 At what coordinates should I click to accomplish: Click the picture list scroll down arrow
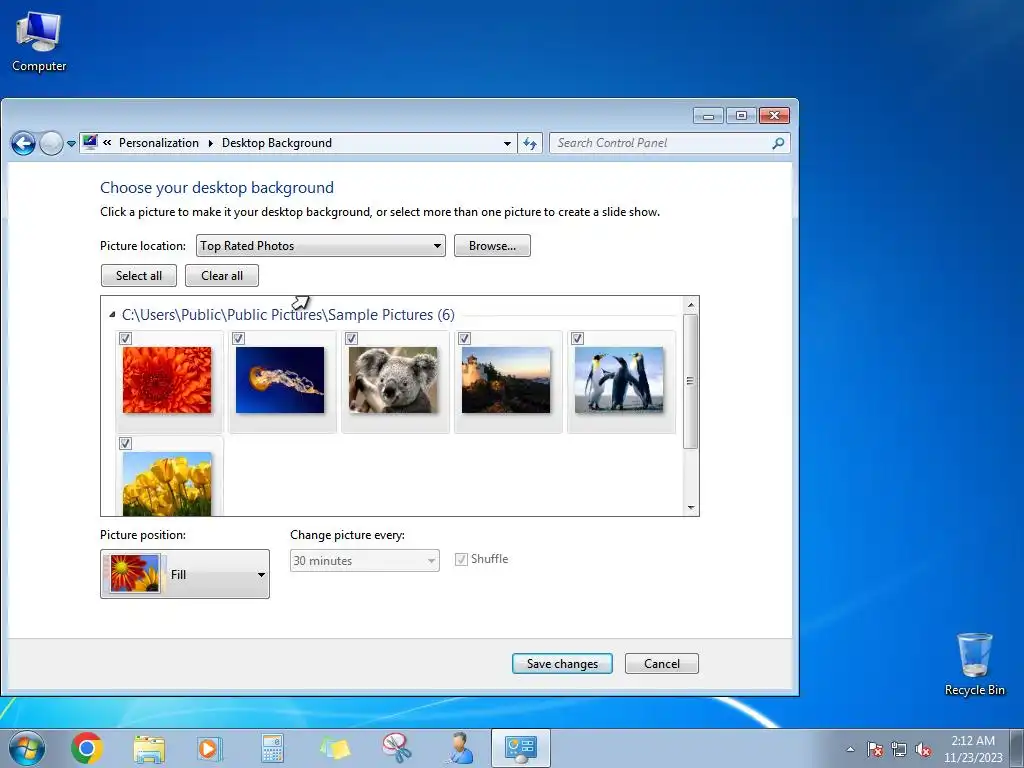tap(691, 507)
